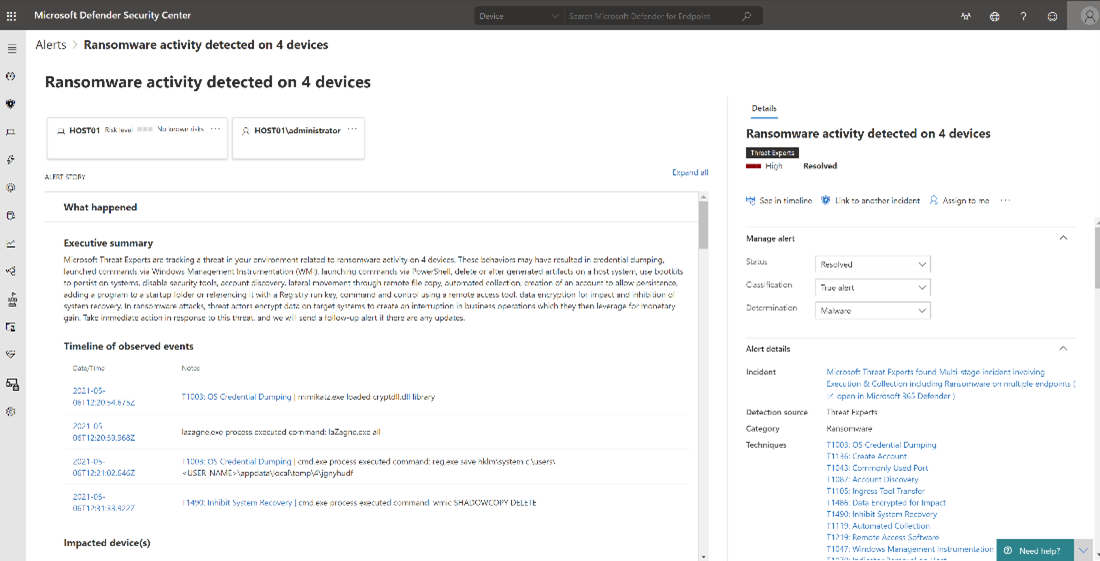
Task: Select the Details tab
Action: click(764, 109)
